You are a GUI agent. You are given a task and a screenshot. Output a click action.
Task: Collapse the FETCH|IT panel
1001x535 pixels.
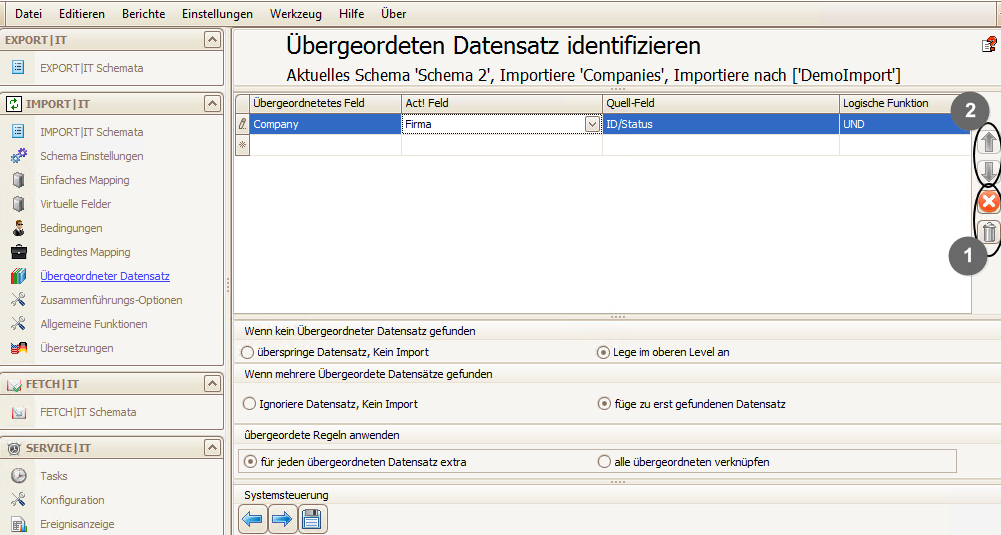tap(212, 383)
